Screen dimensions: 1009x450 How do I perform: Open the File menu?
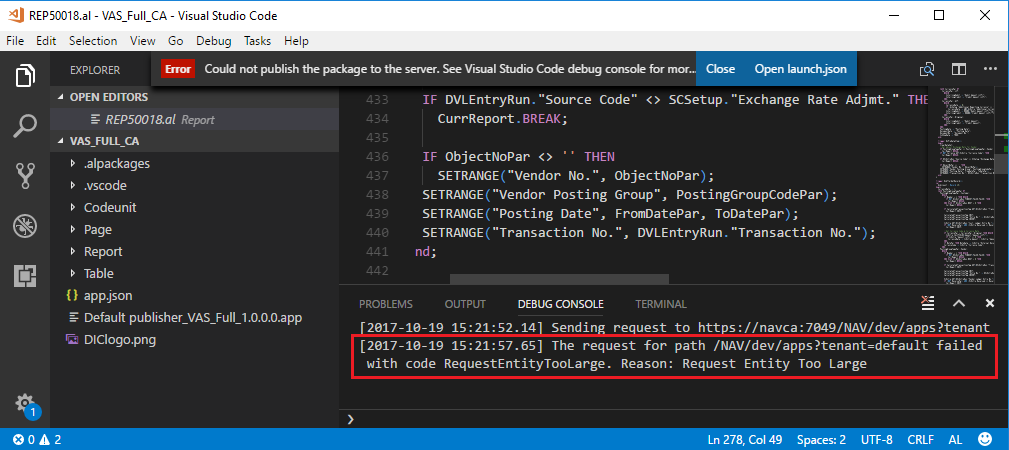click(x=17, y=41)
